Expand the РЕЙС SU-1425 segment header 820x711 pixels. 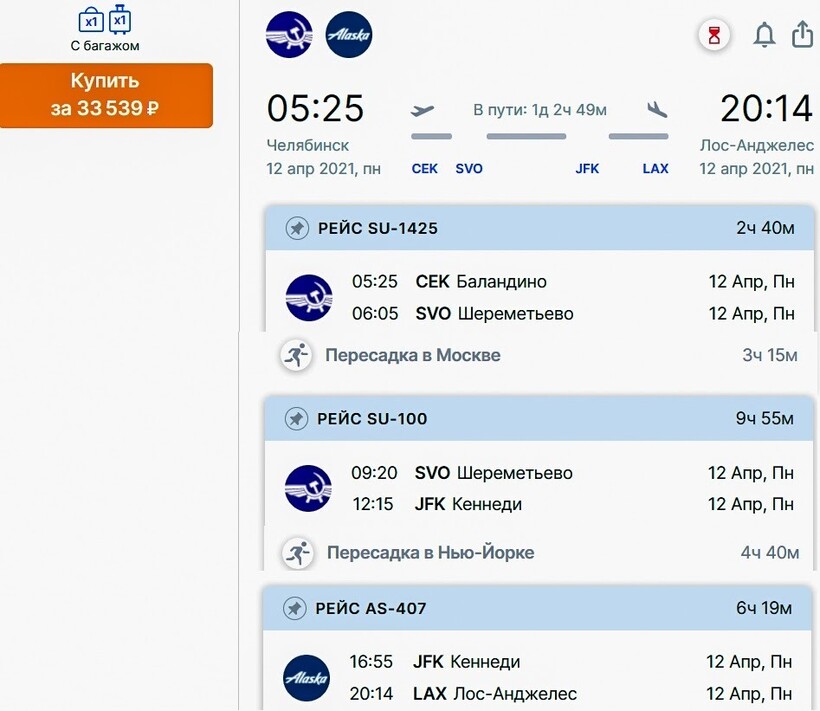click(540, 229)
